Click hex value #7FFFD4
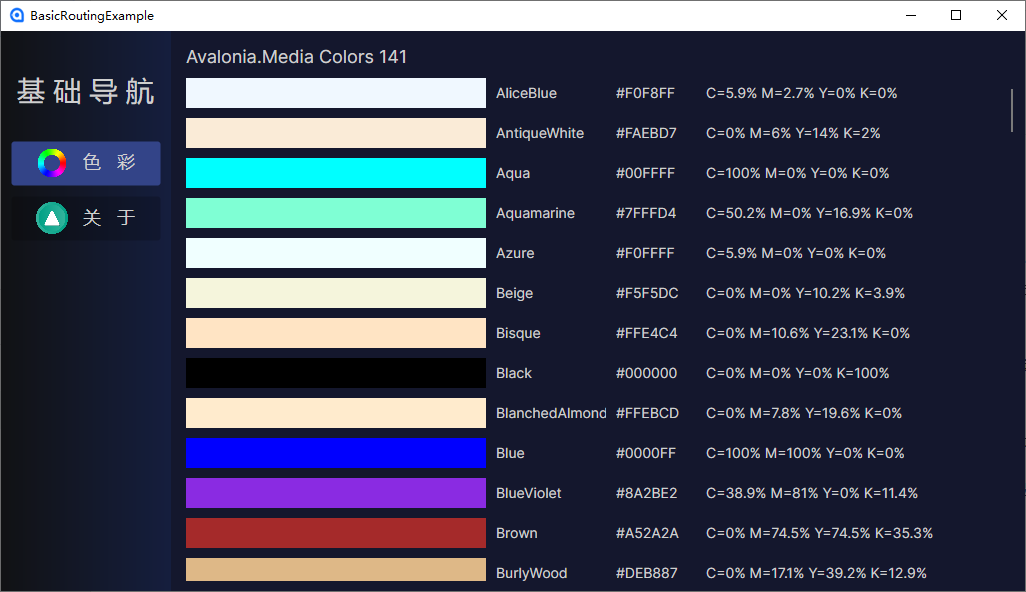1026x592 pixels. [646, 213]
